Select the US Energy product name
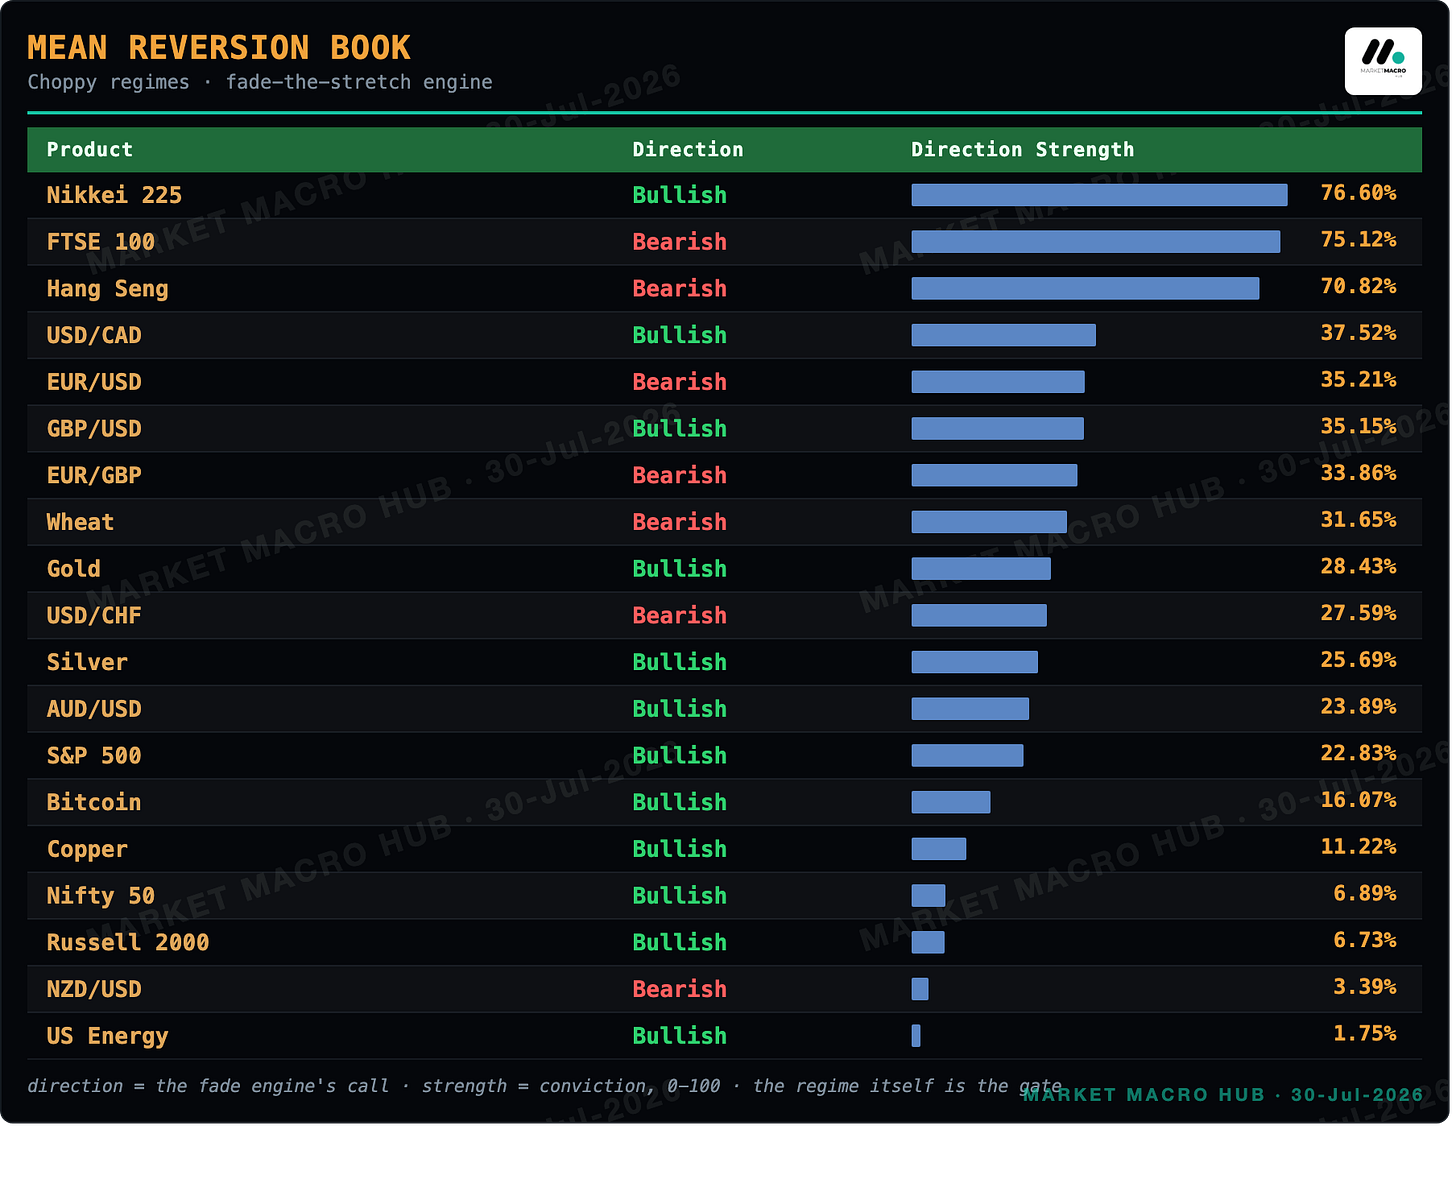Image resolution: width=1456 pixels, height=1192 pixels. [108, 1036]
